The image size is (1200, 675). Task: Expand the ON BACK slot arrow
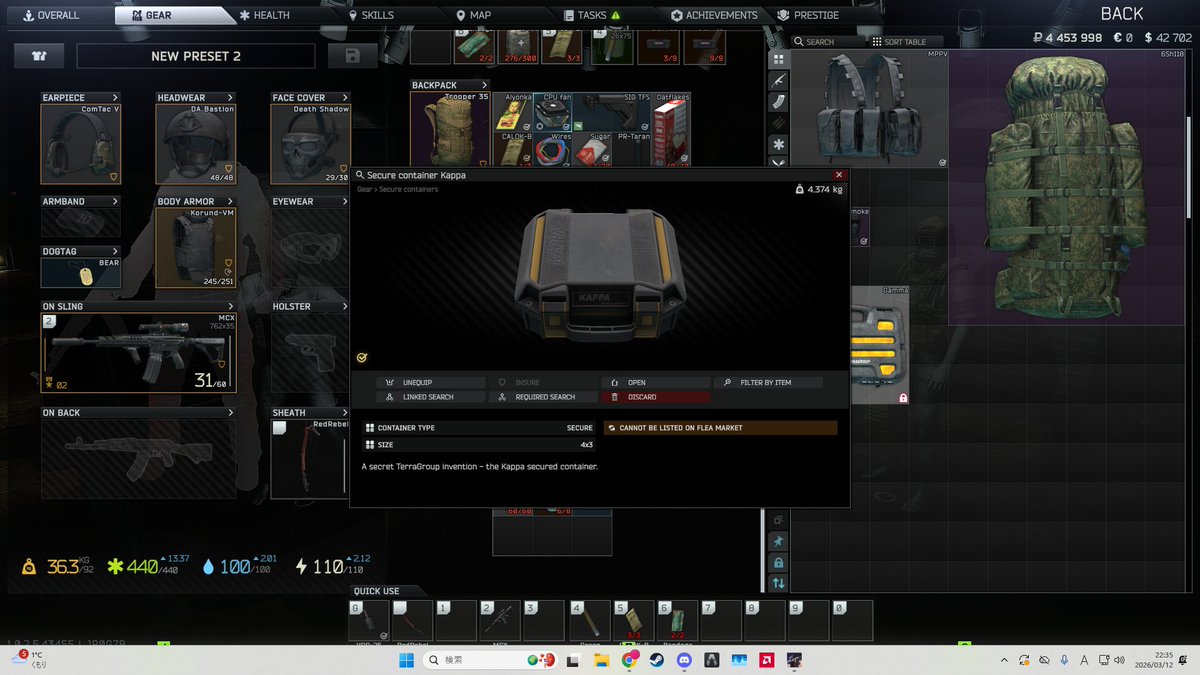tap(230, 412)
